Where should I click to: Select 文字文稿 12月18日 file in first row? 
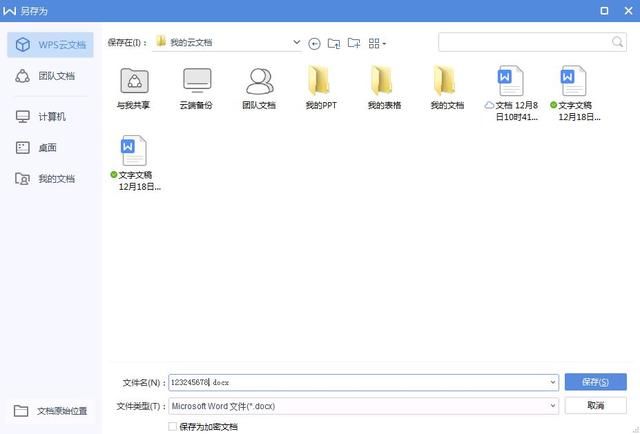(x=575, y=93)
